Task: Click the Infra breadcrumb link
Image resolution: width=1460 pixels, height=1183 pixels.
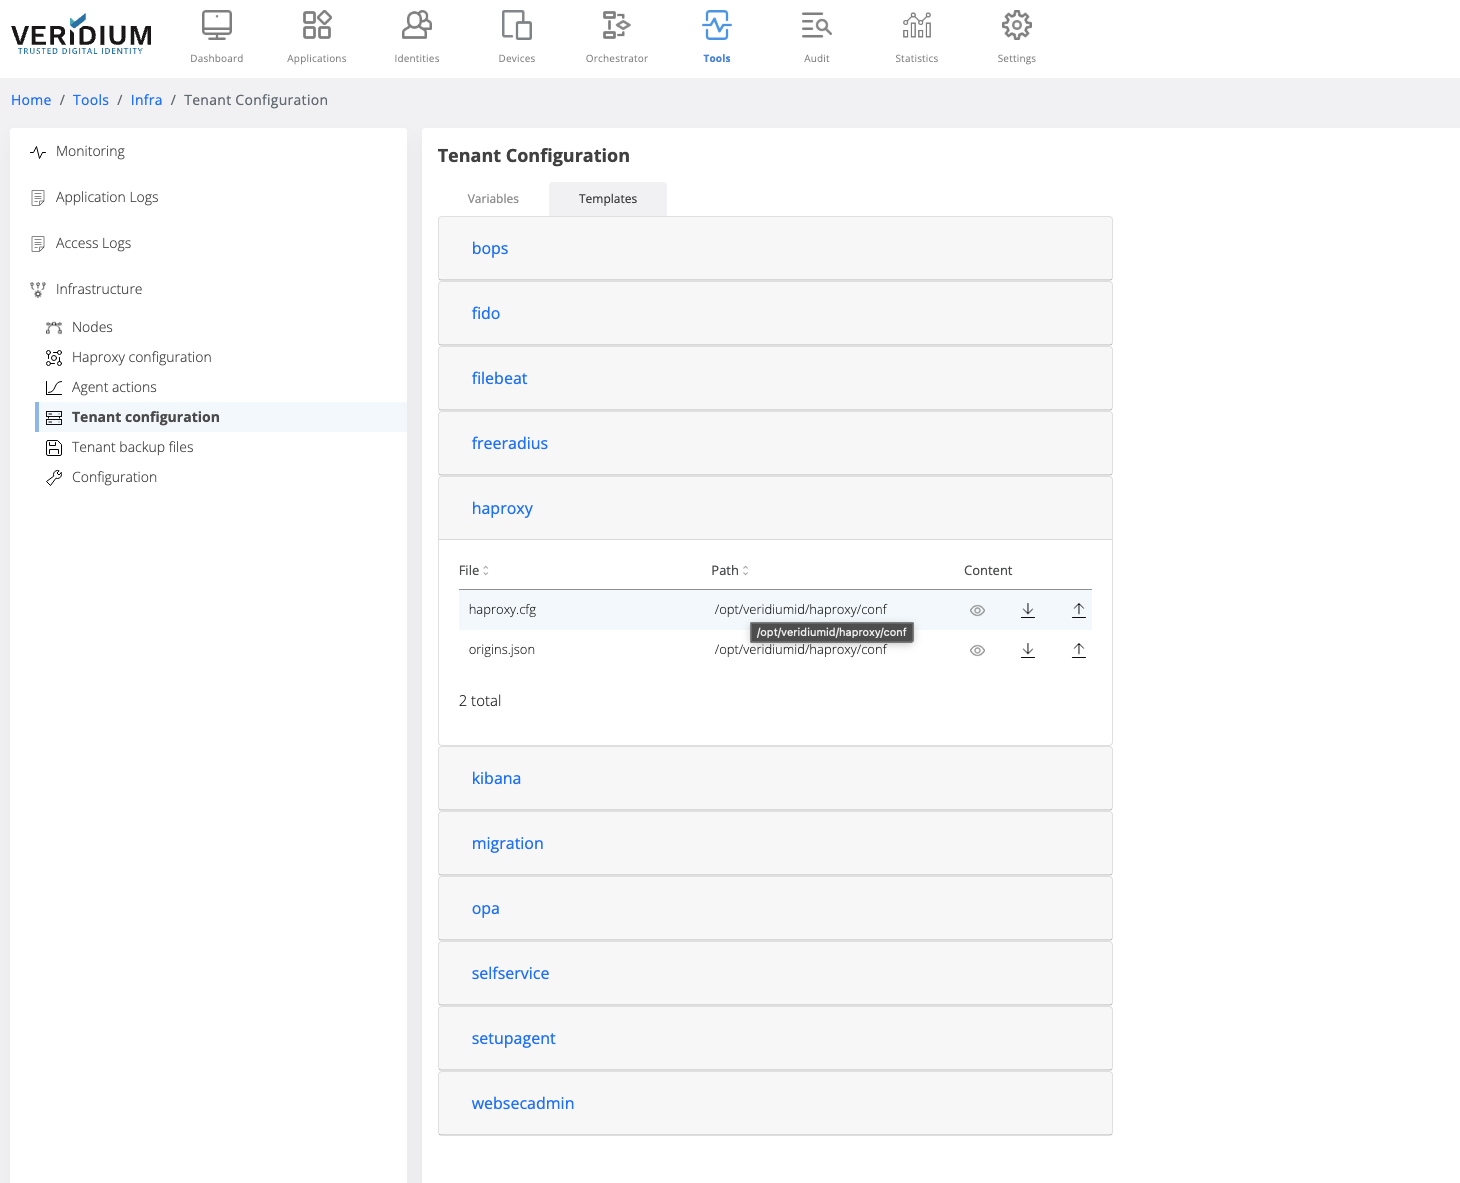Action: (x=146, y=100)
